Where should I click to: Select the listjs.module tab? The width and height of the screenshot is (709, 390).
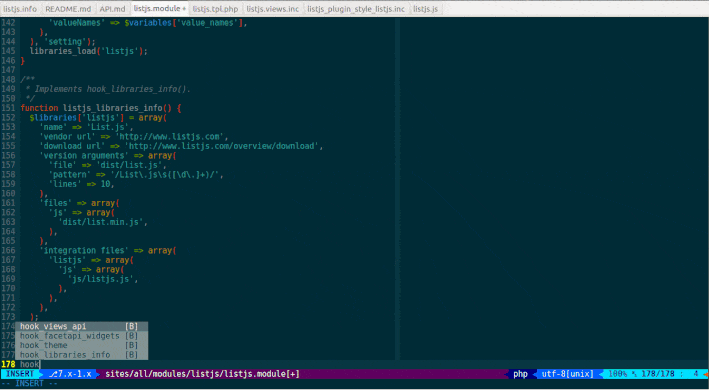(x=160, y=9)
